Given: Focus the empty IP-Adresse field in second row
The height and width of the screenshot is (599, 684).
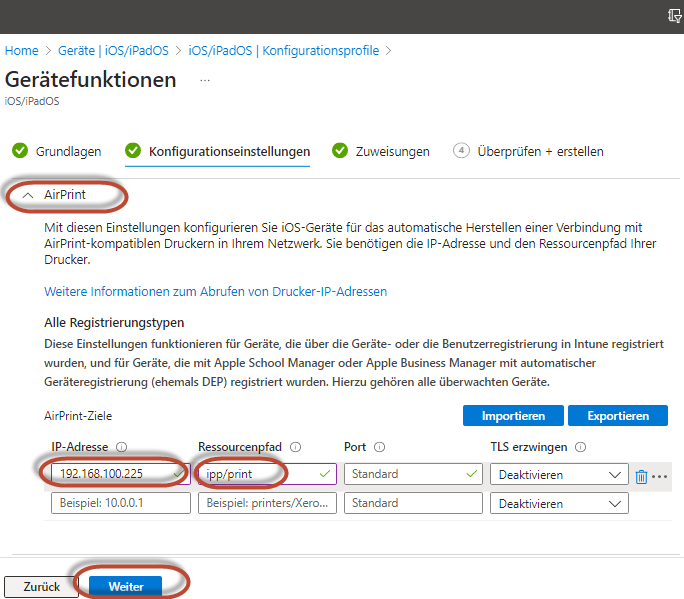Looking at the screenshot, I should point(120,503).
